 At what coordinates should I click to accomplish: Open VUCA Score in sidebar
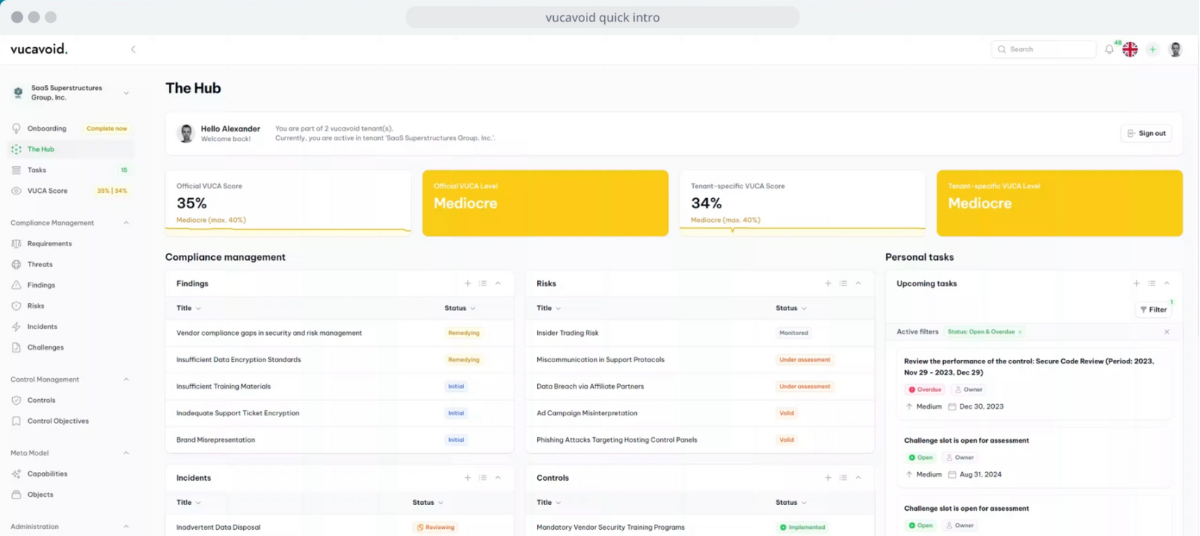[47, 191]
